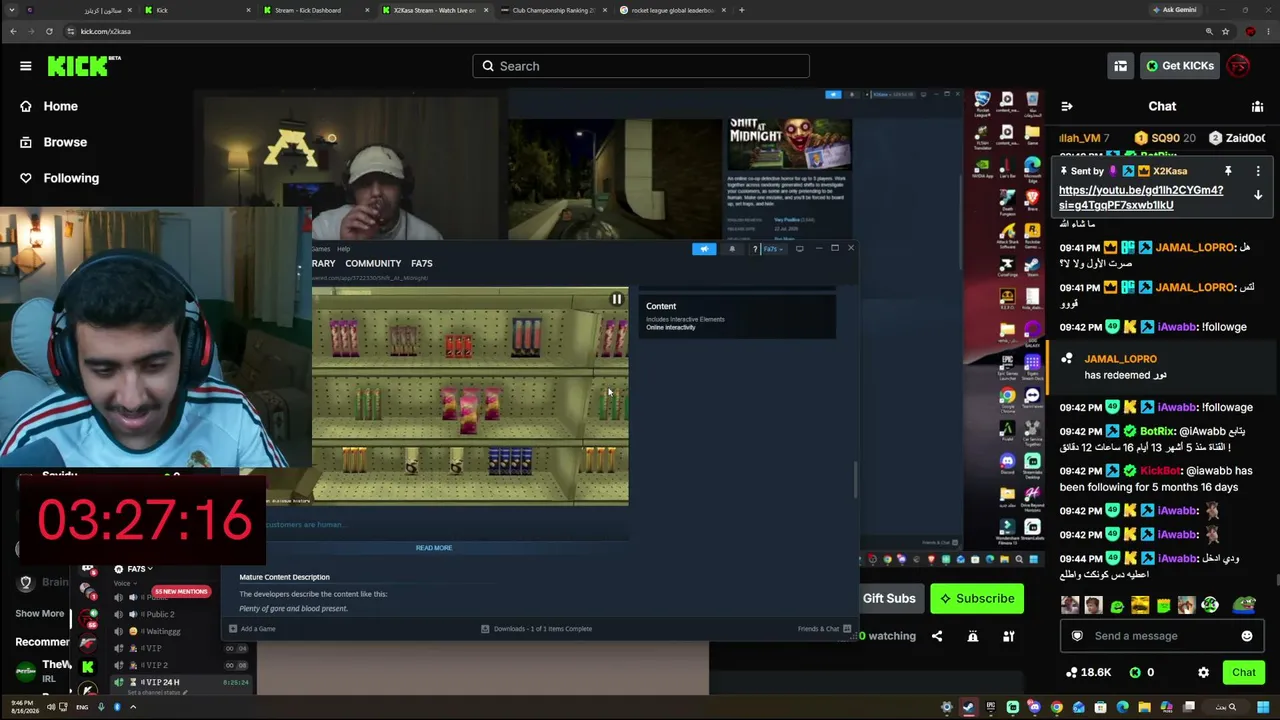Image resolution: width=1280 pixels, height=720 pixels.
Task: Click the JAMAL_LOPRO redeemed username
Action: coord(1120,359)
